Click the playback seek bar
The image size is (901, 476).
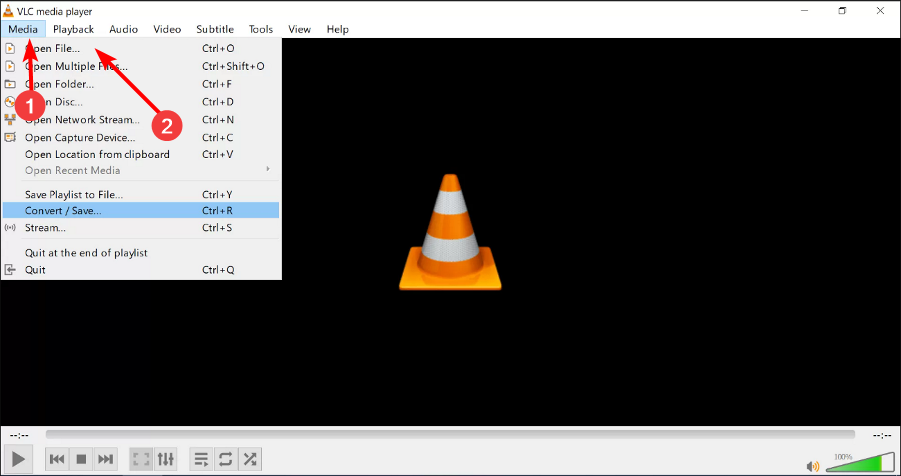(450, 435)
